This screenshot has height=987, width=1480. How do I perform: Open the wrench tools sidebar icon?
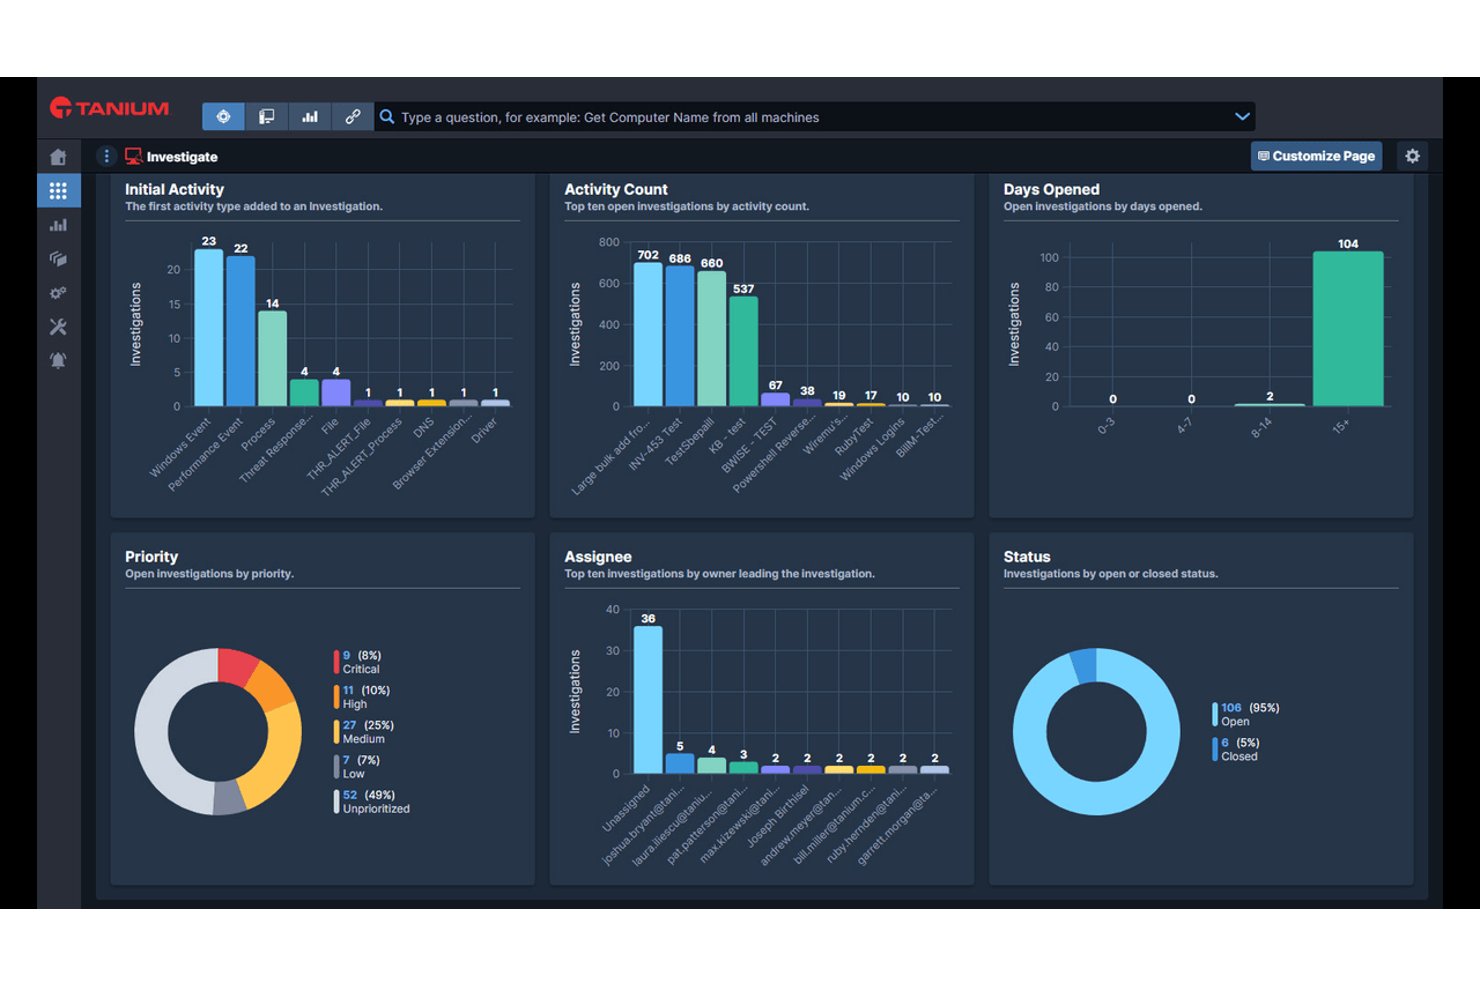pyautogui.click(x=58, y=327)
